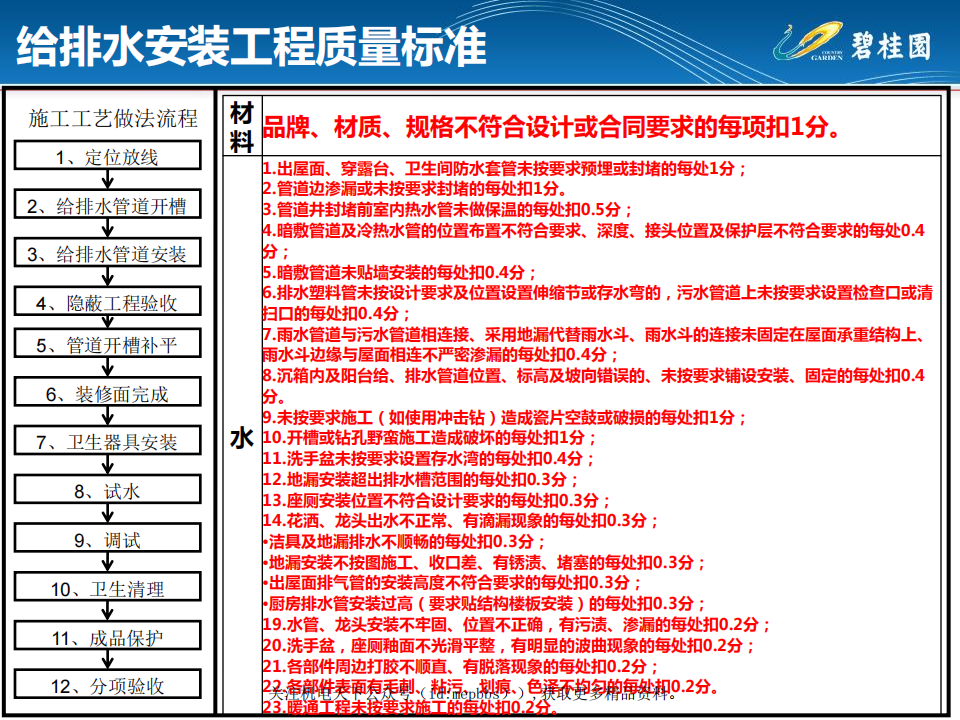
Task: Select the 材料 table row header cell
Action: point(241,127)
